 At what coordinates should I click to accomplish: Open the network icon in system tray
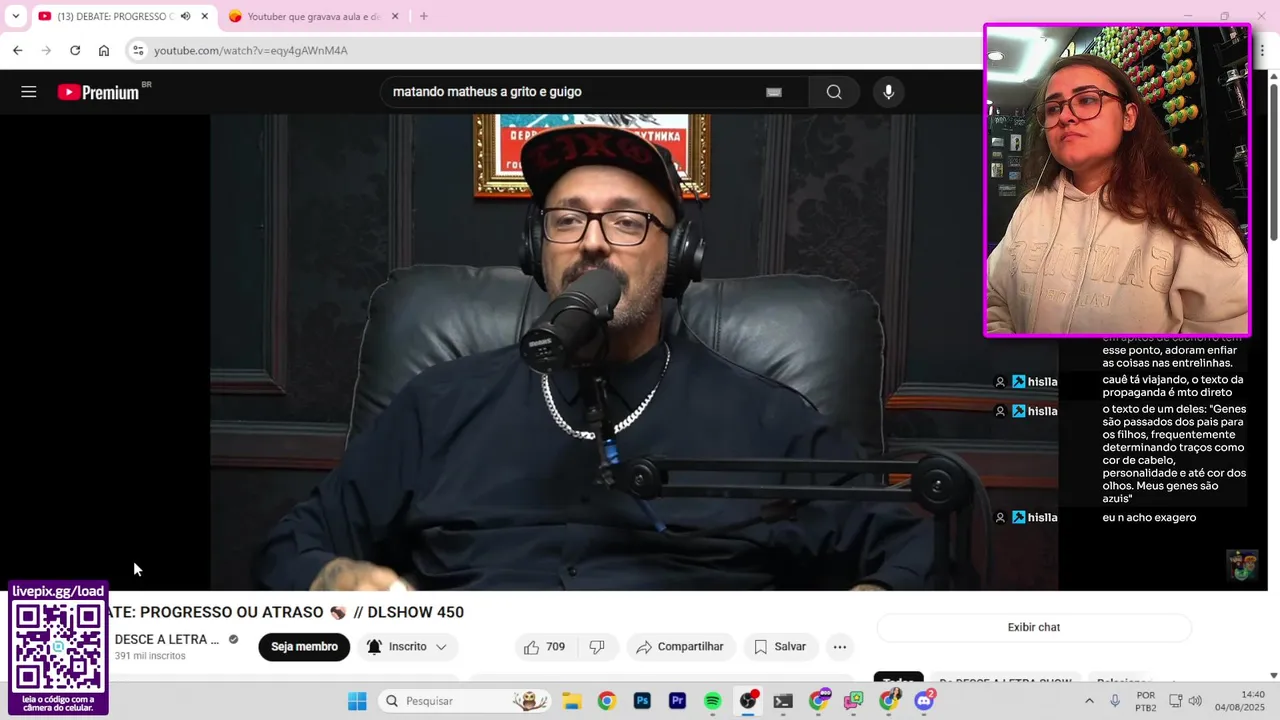point(1176,701)
